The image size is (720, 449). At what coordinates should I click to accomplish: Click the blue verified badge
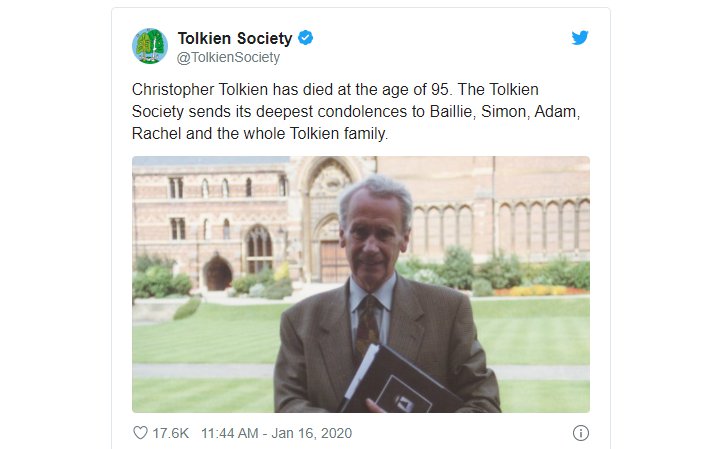(x=305, y=38)
